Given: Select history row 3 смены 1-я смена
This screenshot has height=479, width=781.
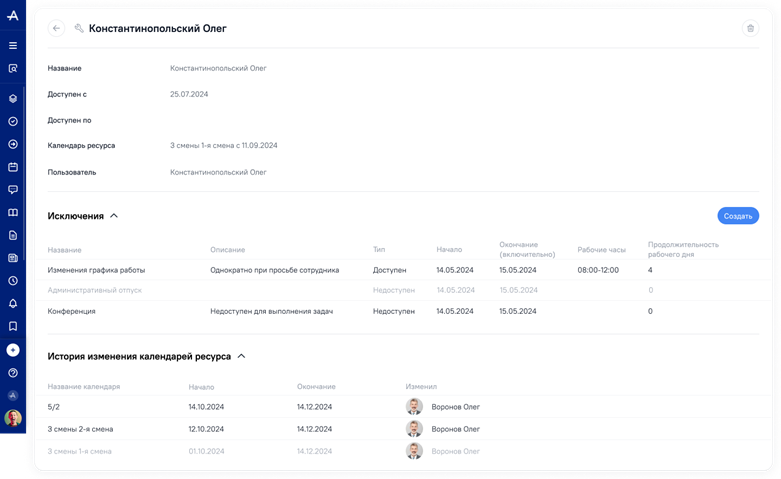Looking at the screenshot, I should click(x=403, y=451).
